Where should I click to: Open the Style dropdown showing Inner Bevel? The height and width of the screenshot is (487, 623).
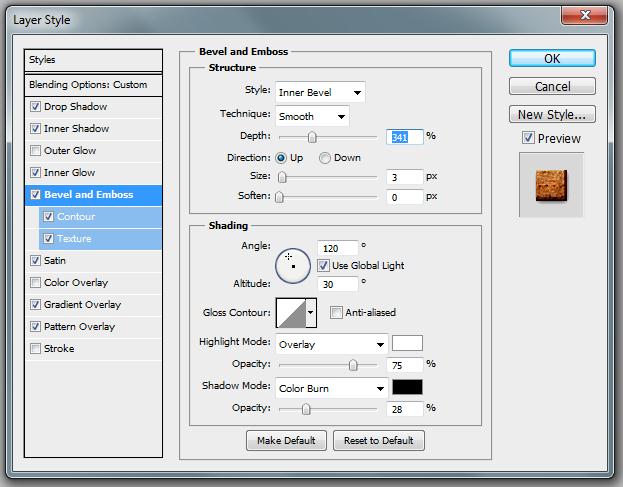(320, 93)
